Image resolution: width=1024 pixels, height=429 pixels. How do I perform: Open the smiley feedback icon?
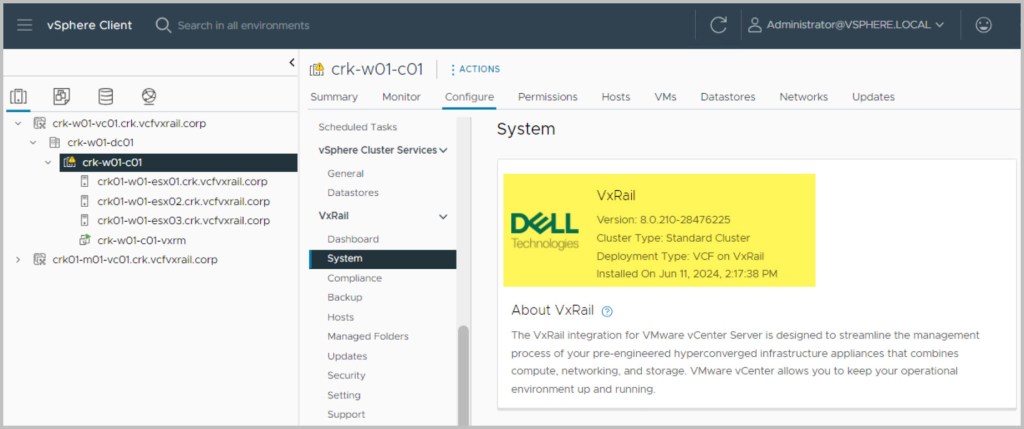(x=983, y=25)
